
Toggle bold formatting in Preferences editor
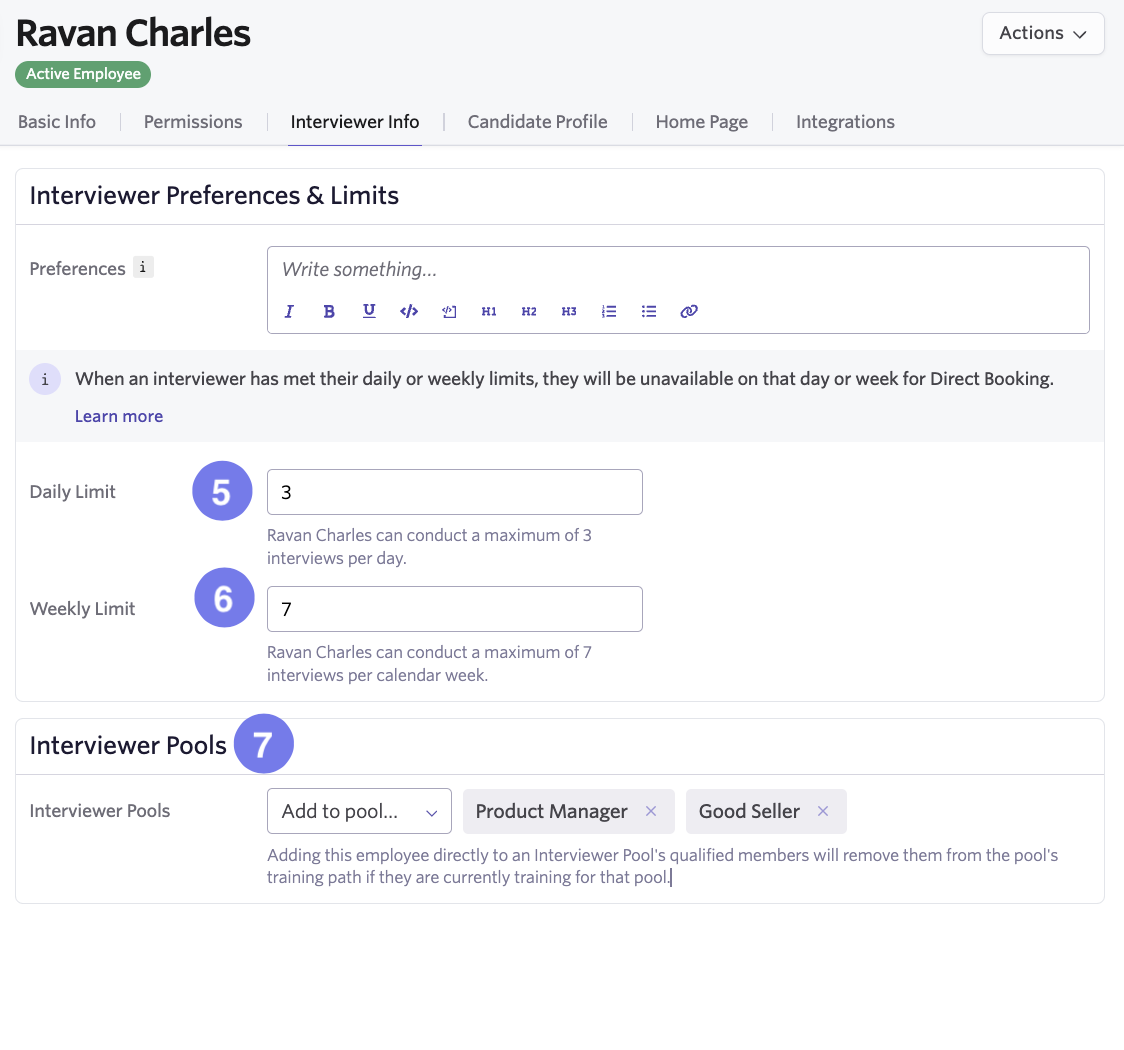(329, 311)
